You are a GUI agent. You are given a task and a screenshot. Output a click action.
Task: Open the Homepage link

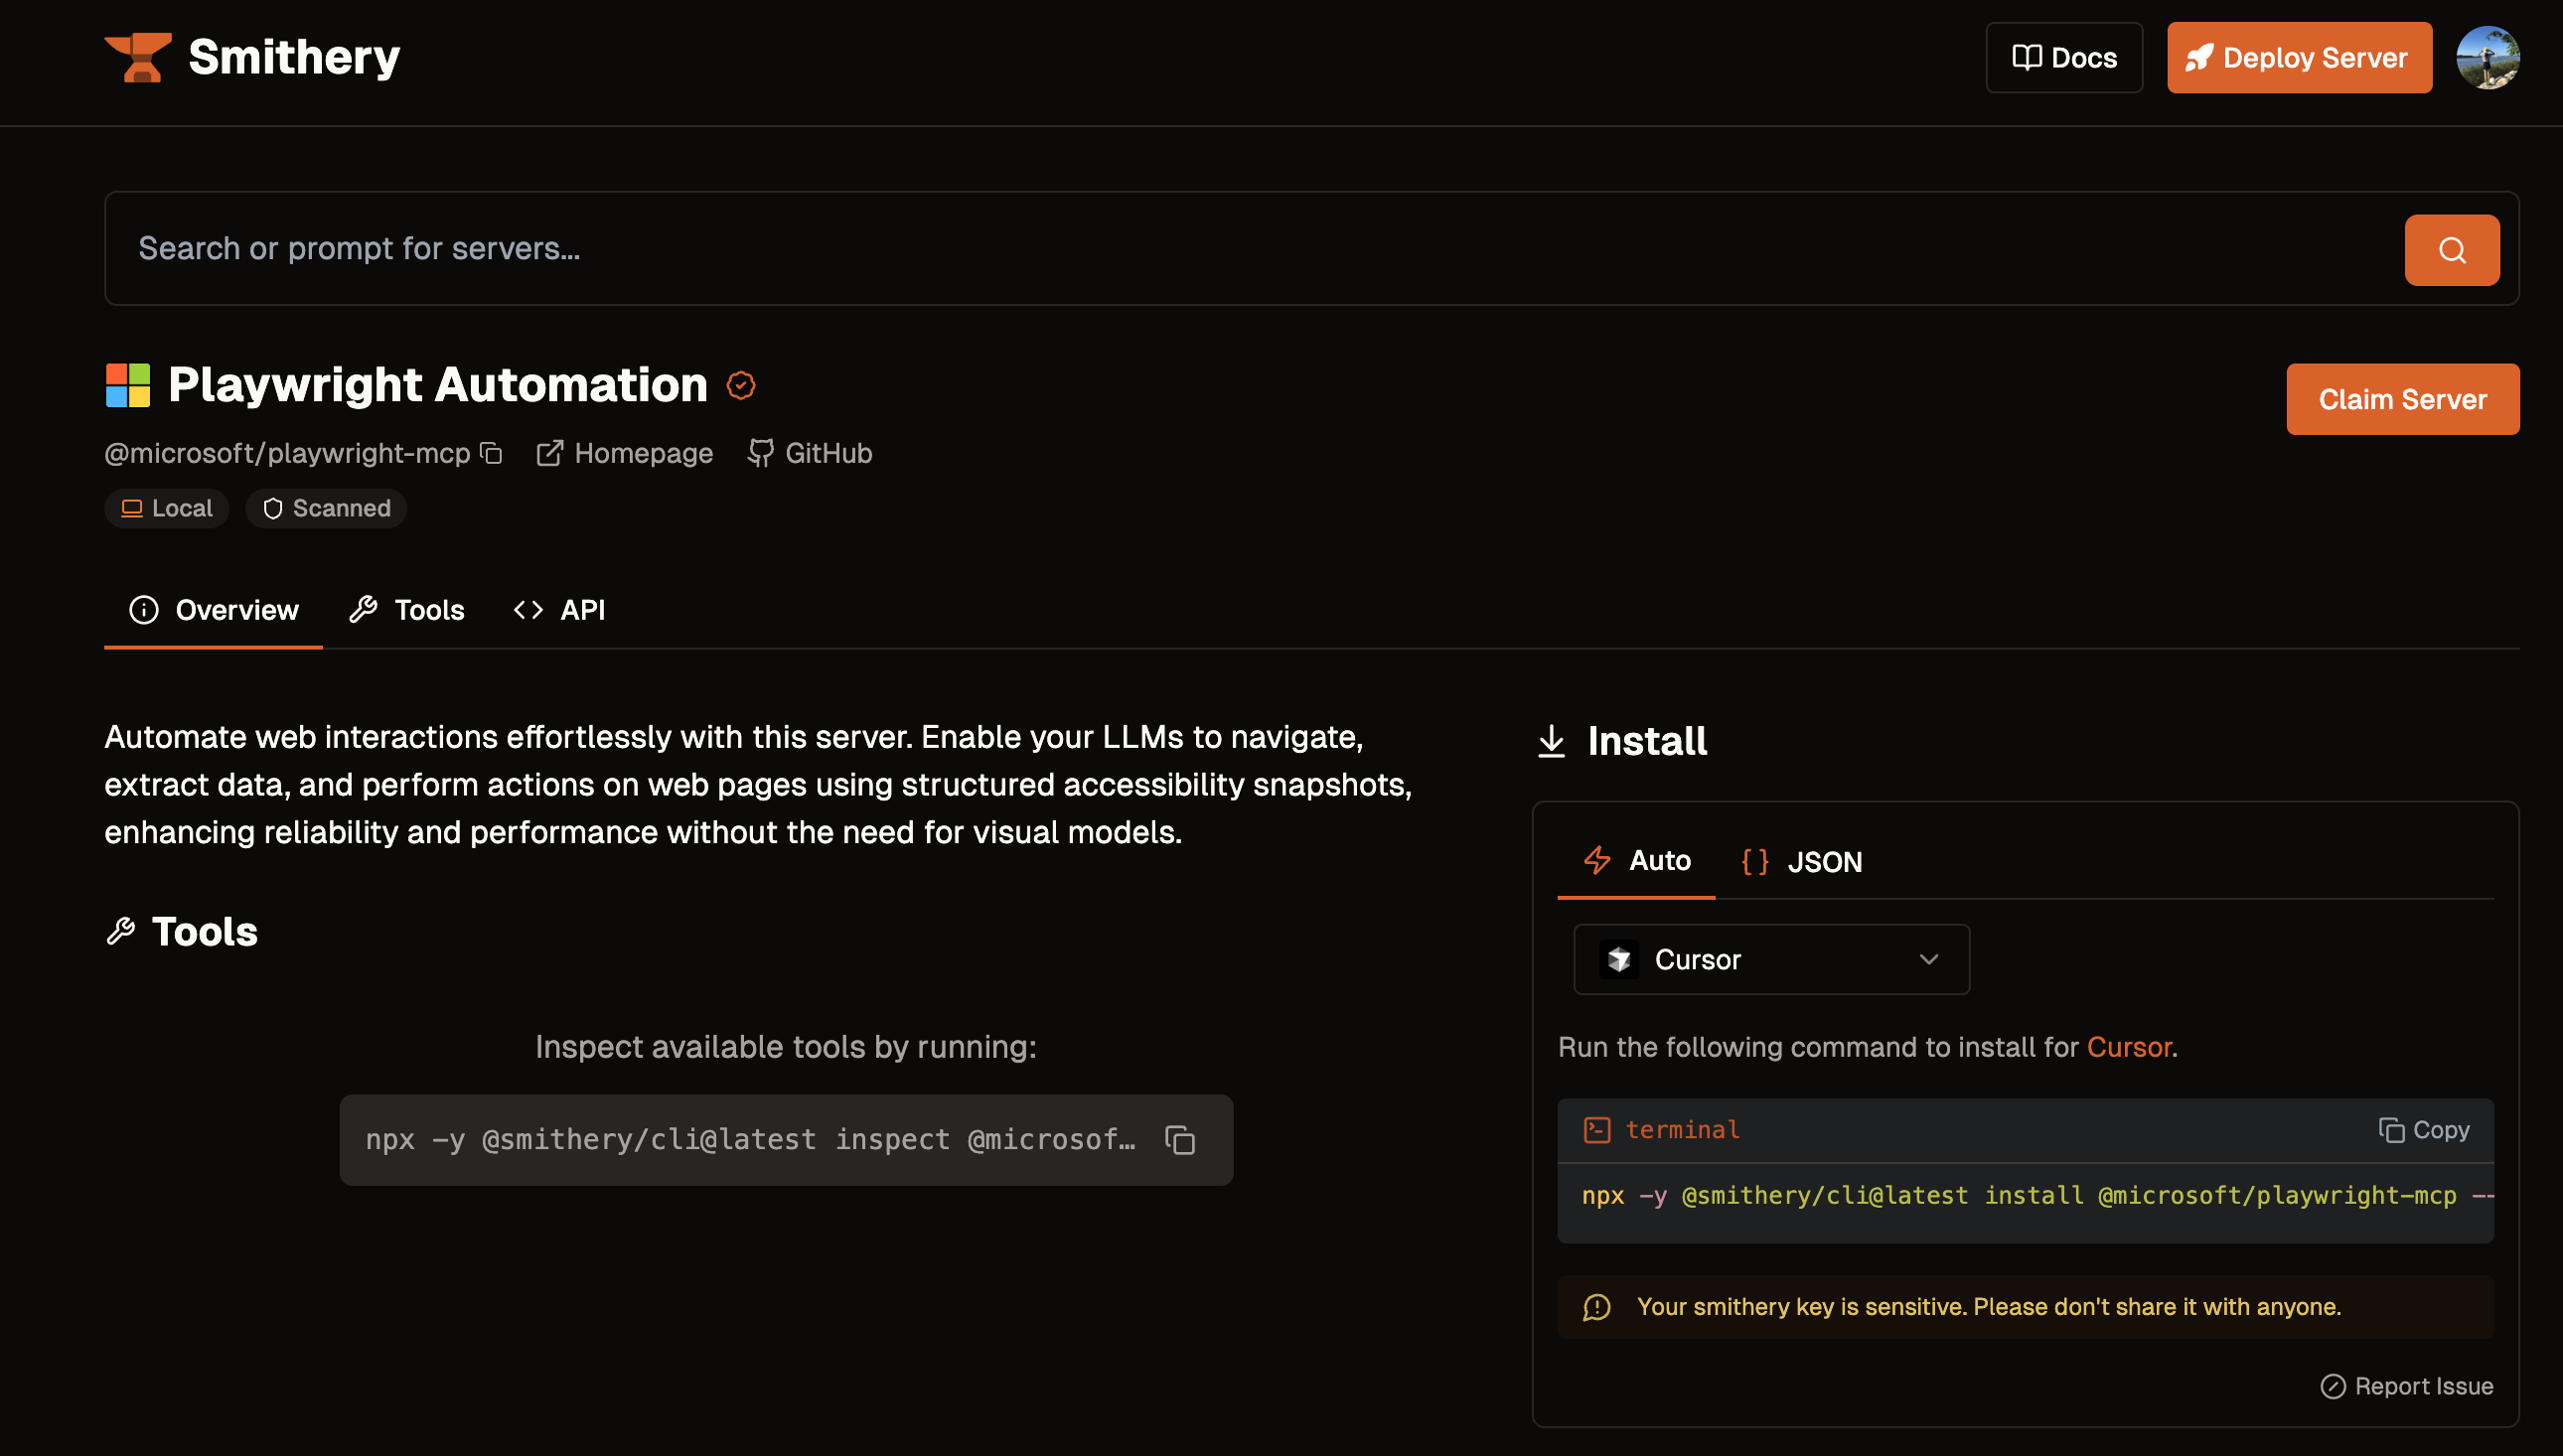click(x=625, y=454)
